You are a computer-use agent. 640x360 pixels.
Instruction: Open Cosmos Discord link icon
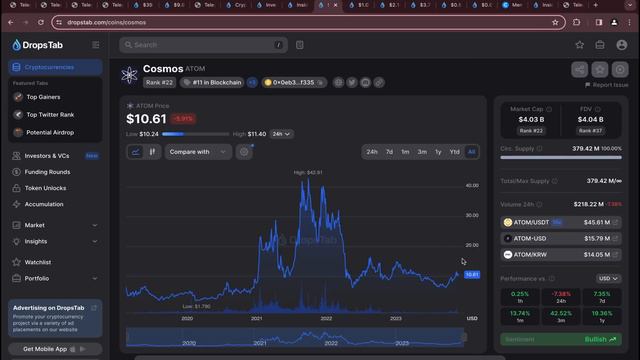click(365, 82)
